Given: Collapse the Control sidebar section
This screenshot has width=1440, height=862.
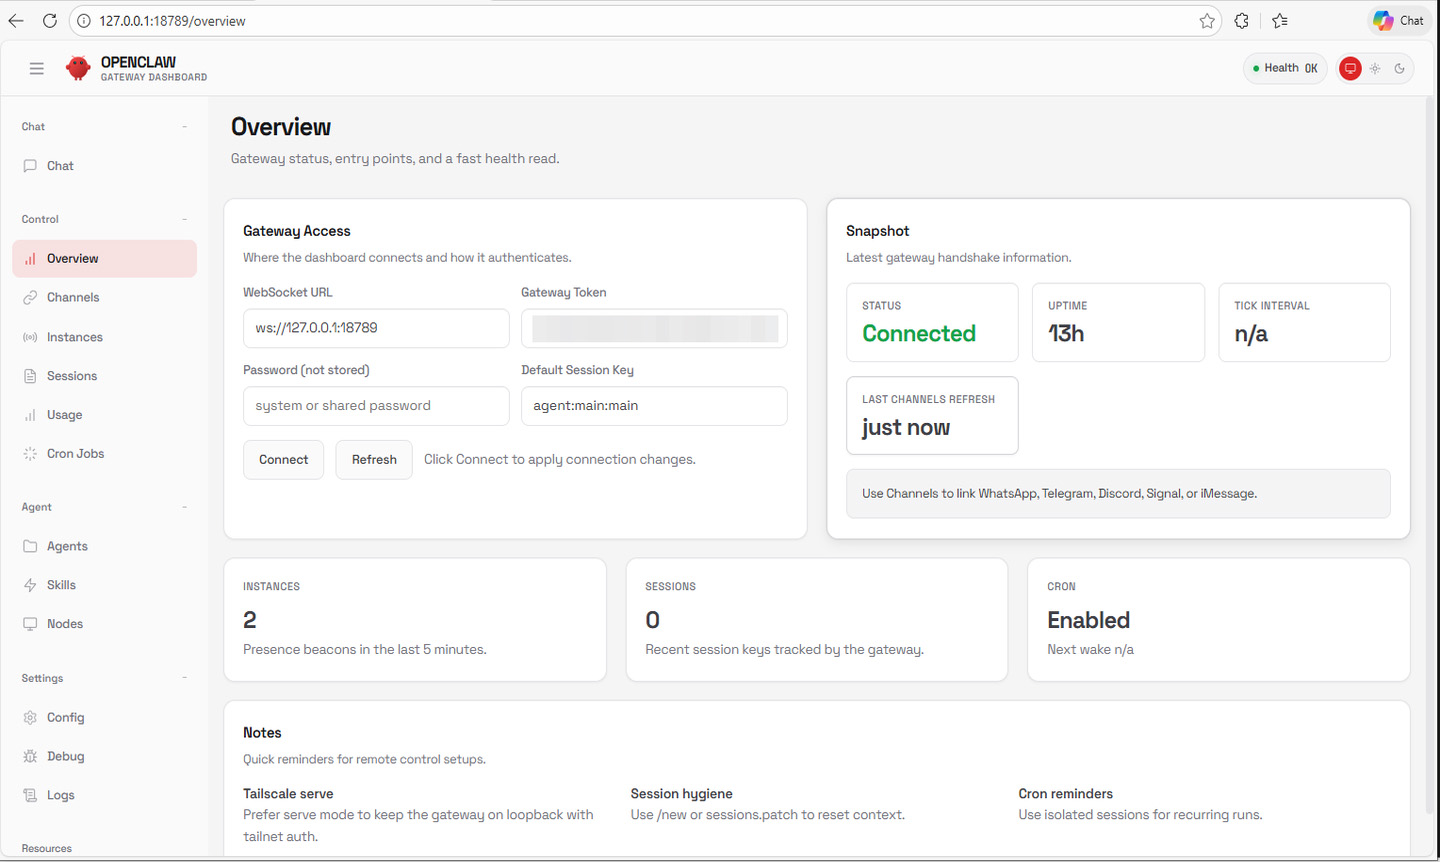Looking at the screenshot, I should (185, 219).
